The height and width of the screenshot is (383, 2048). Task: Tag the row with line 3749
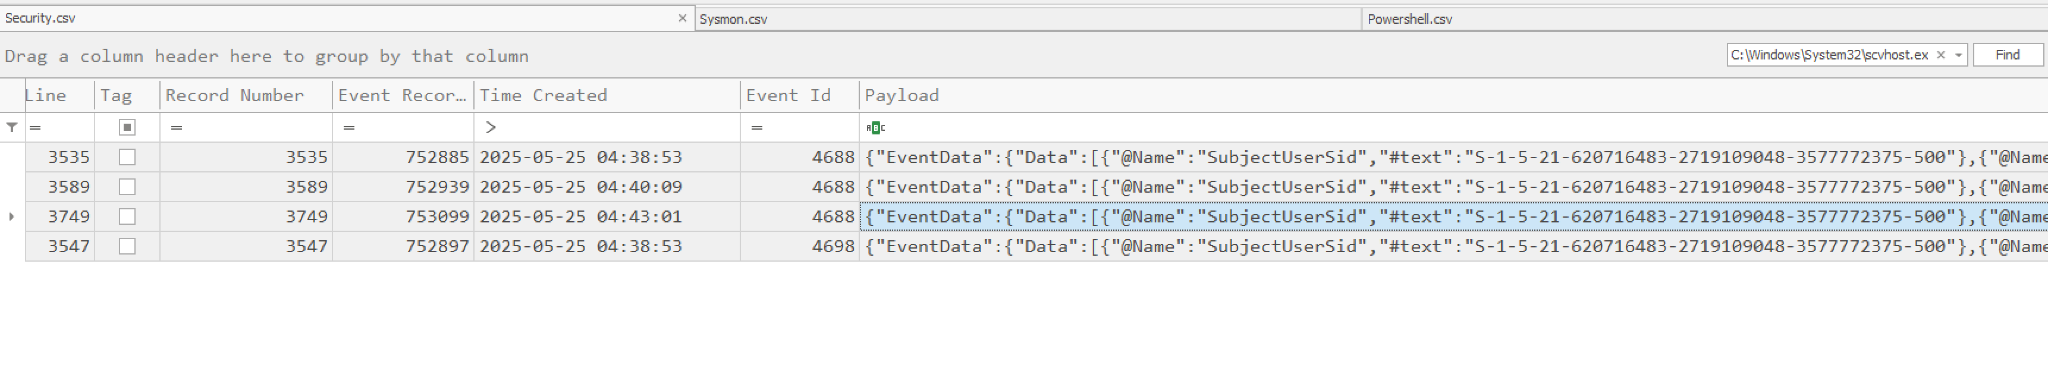point(127,216)
